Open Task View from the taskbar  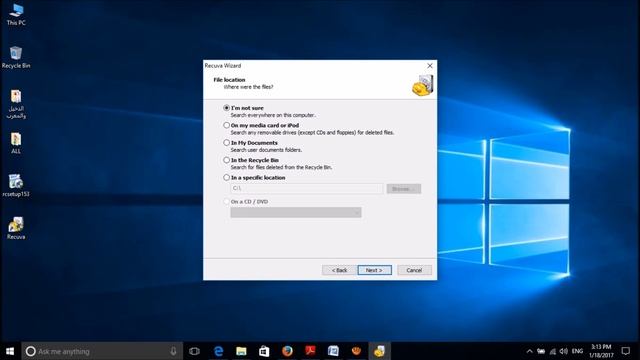195,351
